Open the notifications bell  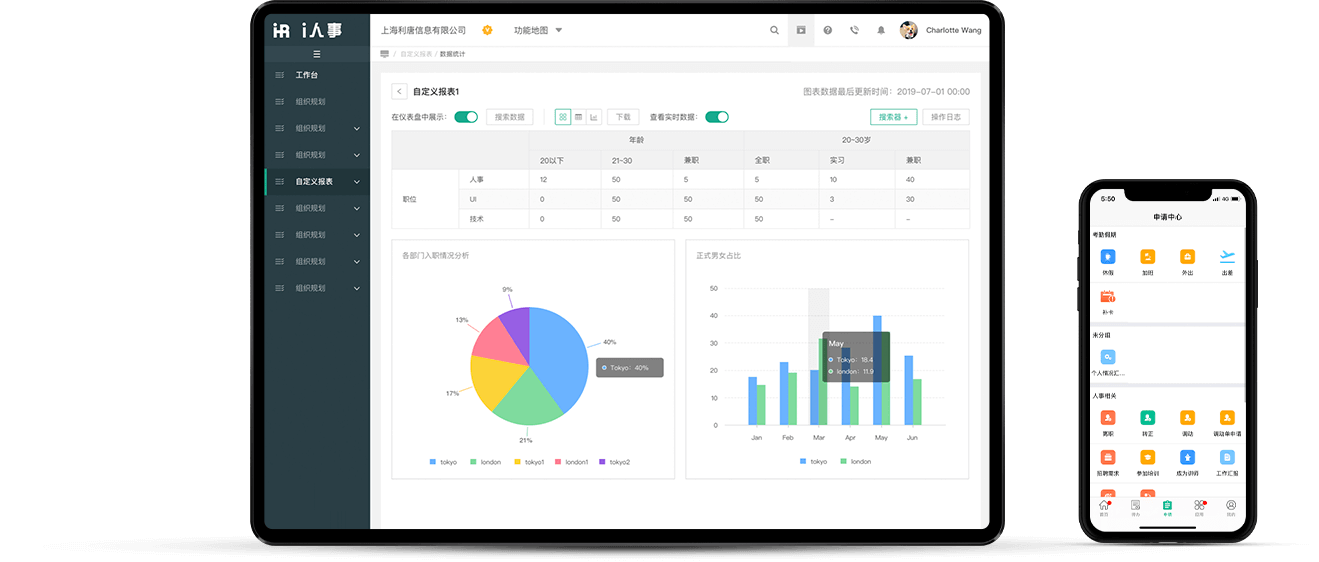[881, 30]
